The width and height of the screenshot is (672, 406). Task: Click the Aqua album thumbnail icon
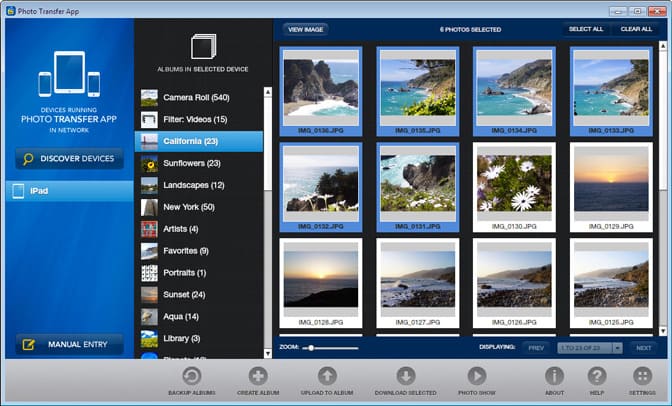tap(149, 316)
